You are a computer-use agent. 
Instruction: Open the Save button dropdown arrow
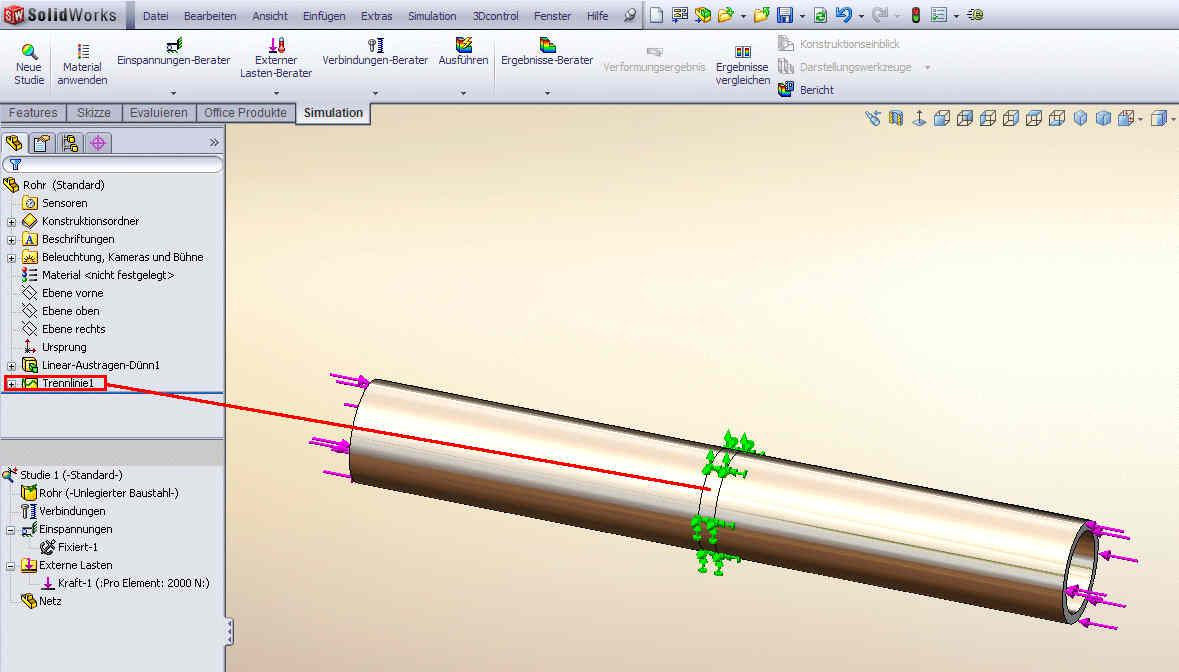(x=802, y=16)
